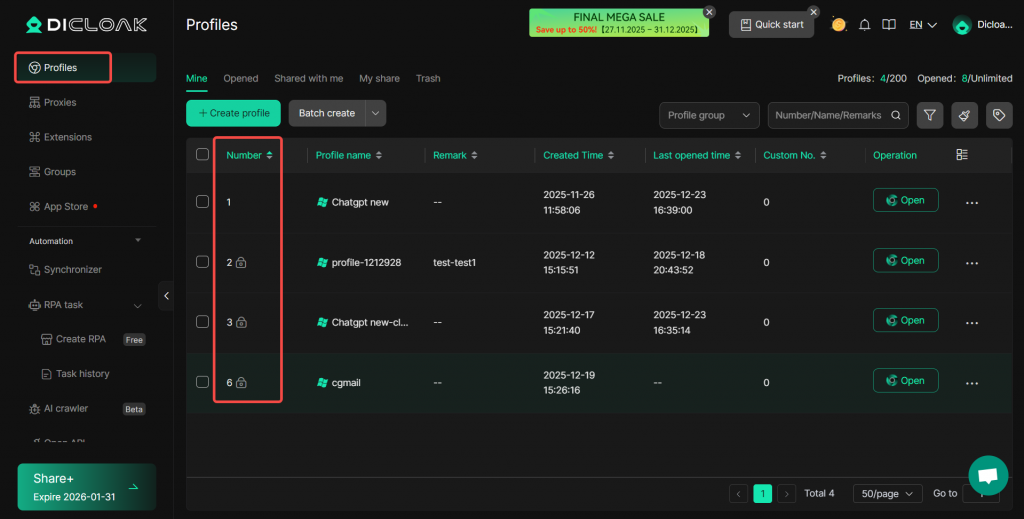Image resolution: width=1024 pixels, height=519 pixels.
Task: Open the documentation book icon
Action: 888,25
